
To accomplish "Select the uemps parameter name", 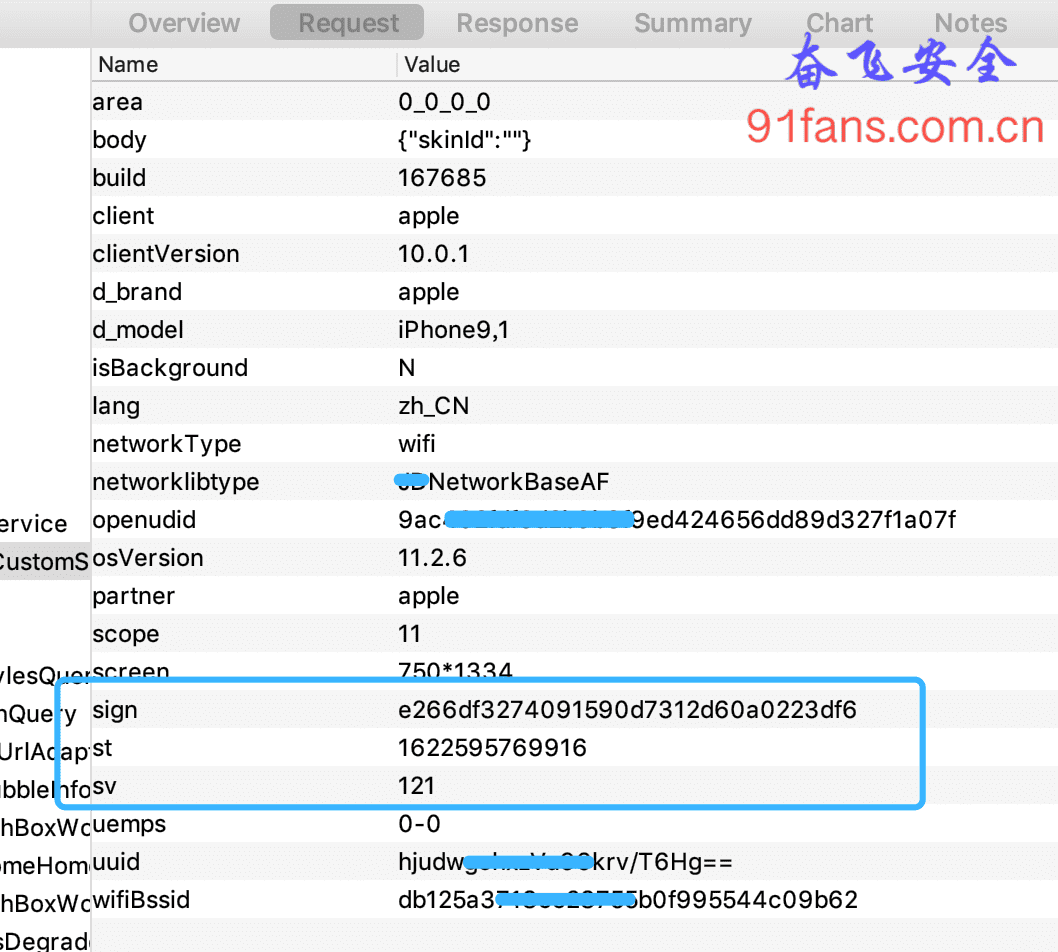I will [129, 824].
